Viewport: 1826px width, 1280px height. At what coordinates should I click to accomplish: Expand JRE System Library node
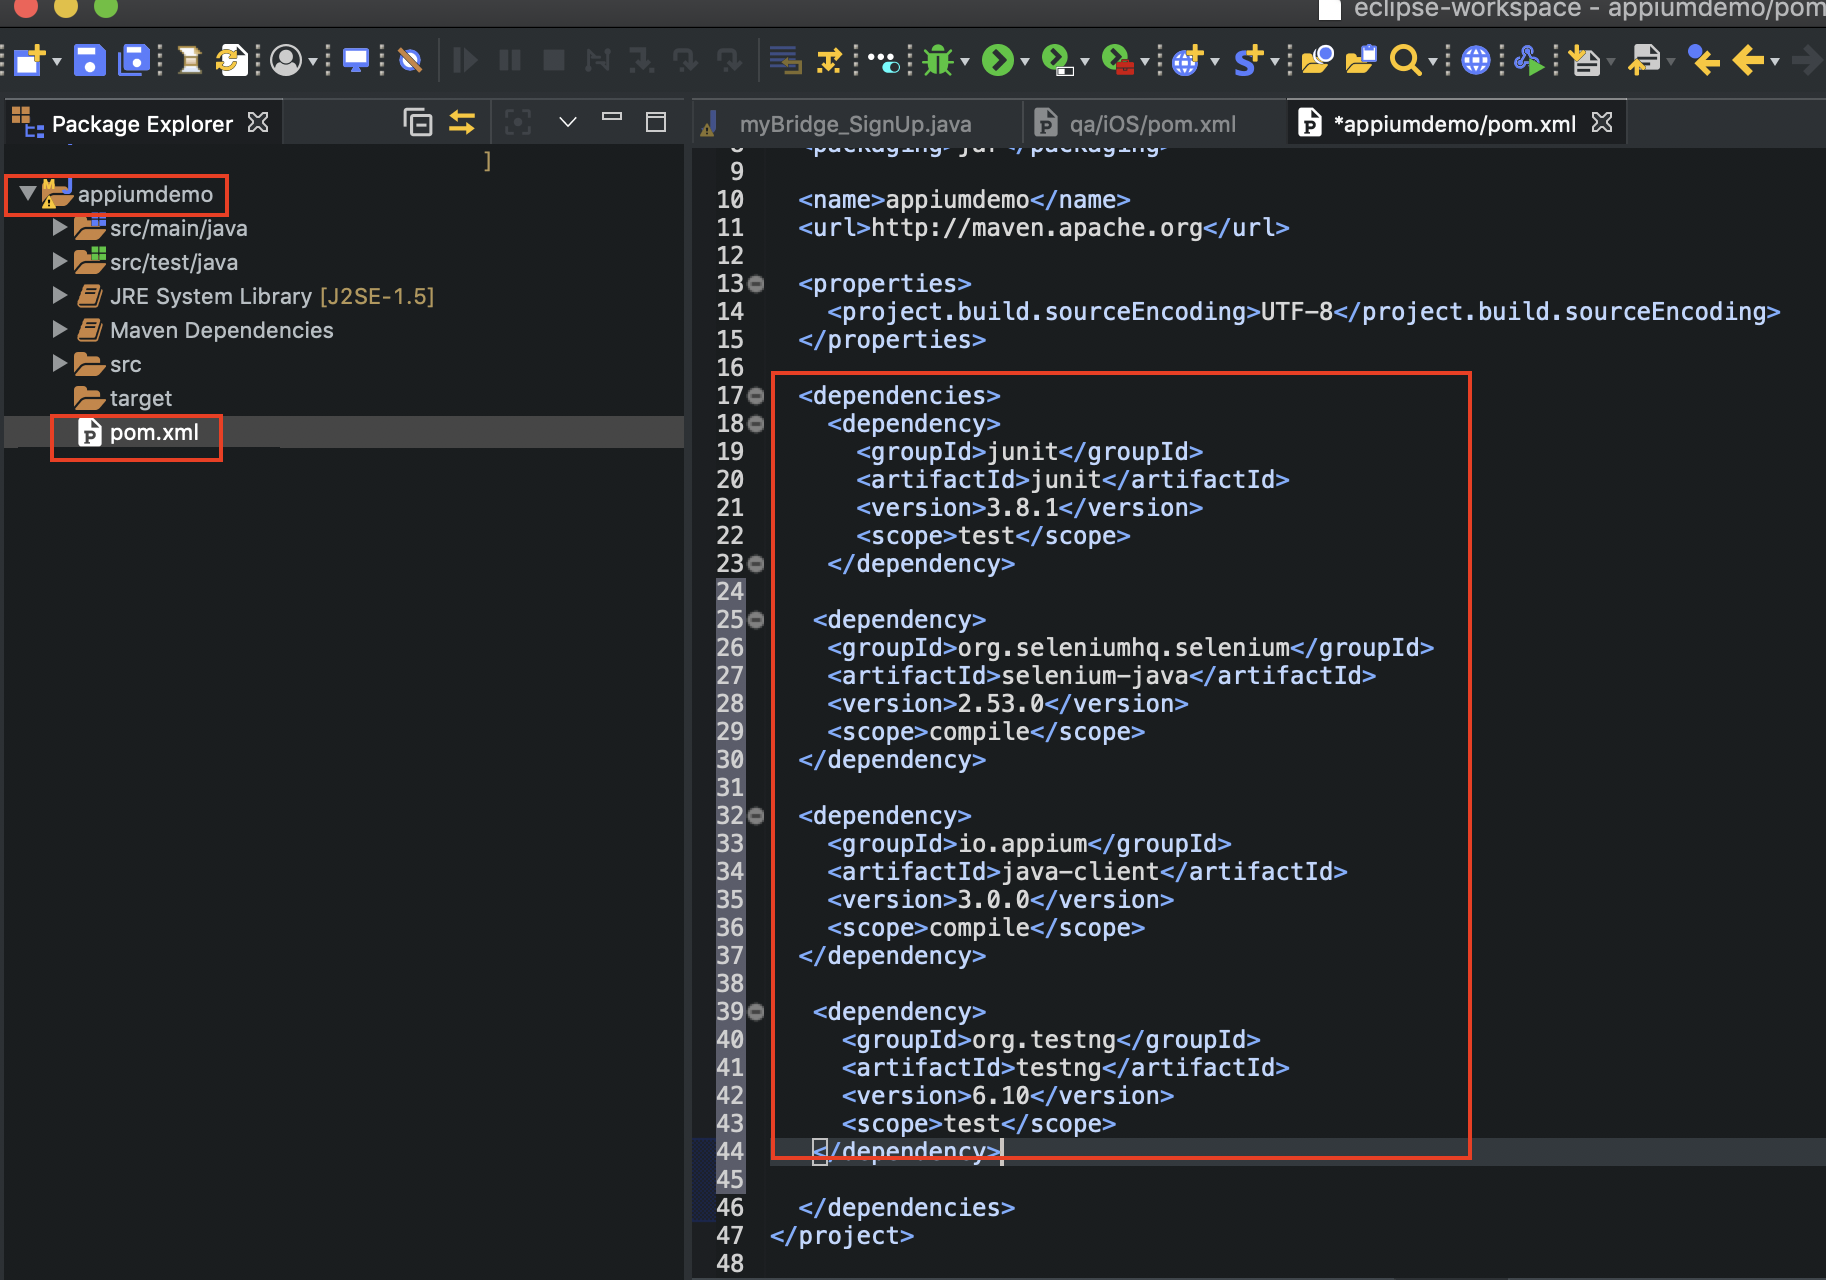59,295
